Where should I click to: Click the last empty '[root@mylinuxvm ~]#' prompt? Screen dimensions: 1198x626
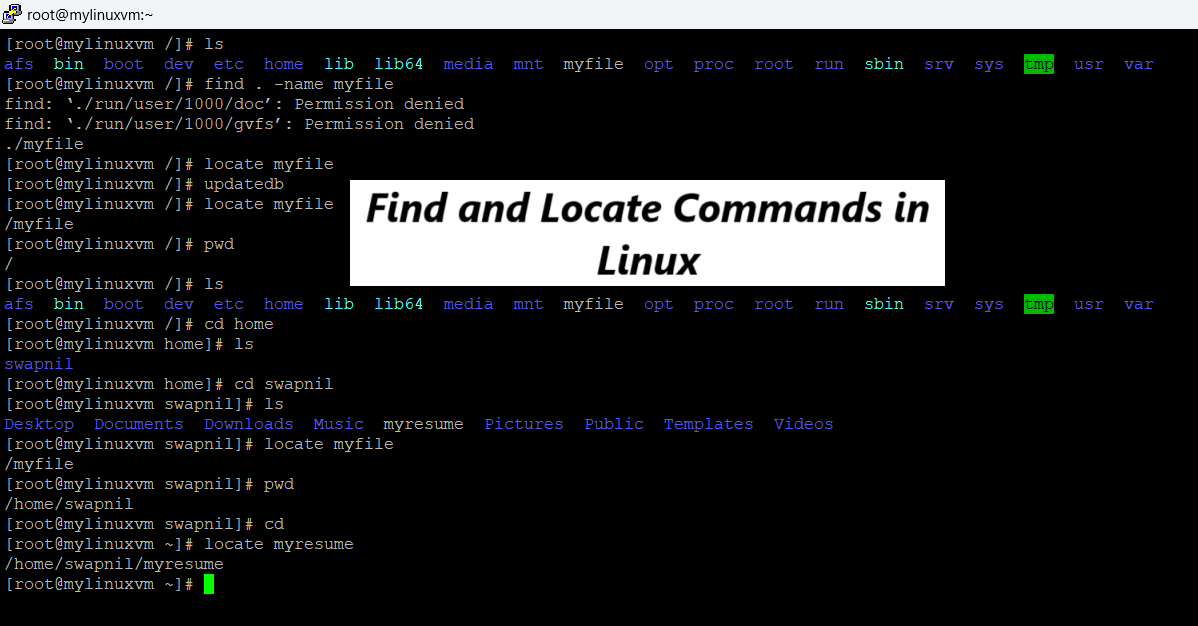click(99, 584)
